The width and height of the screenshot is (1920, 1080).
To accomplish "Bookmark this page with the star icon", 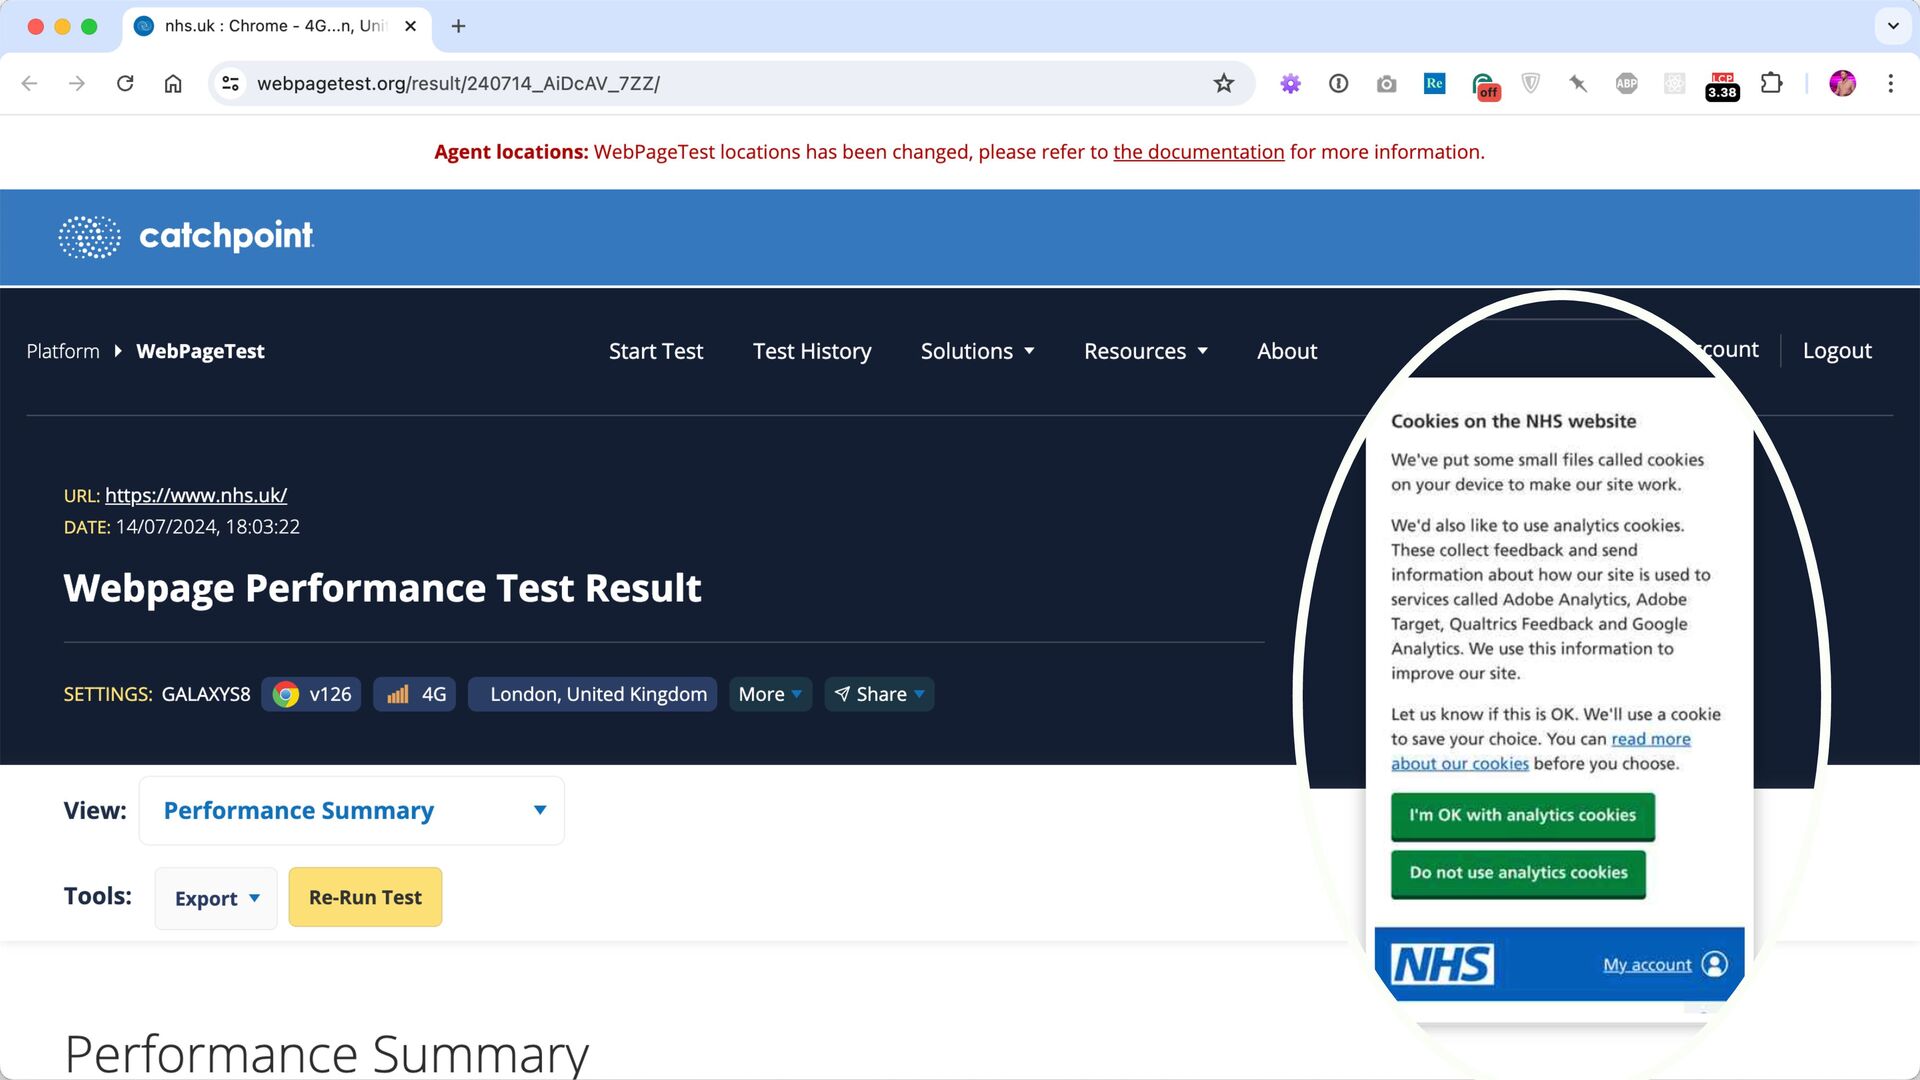I will tap(1224, 83).
